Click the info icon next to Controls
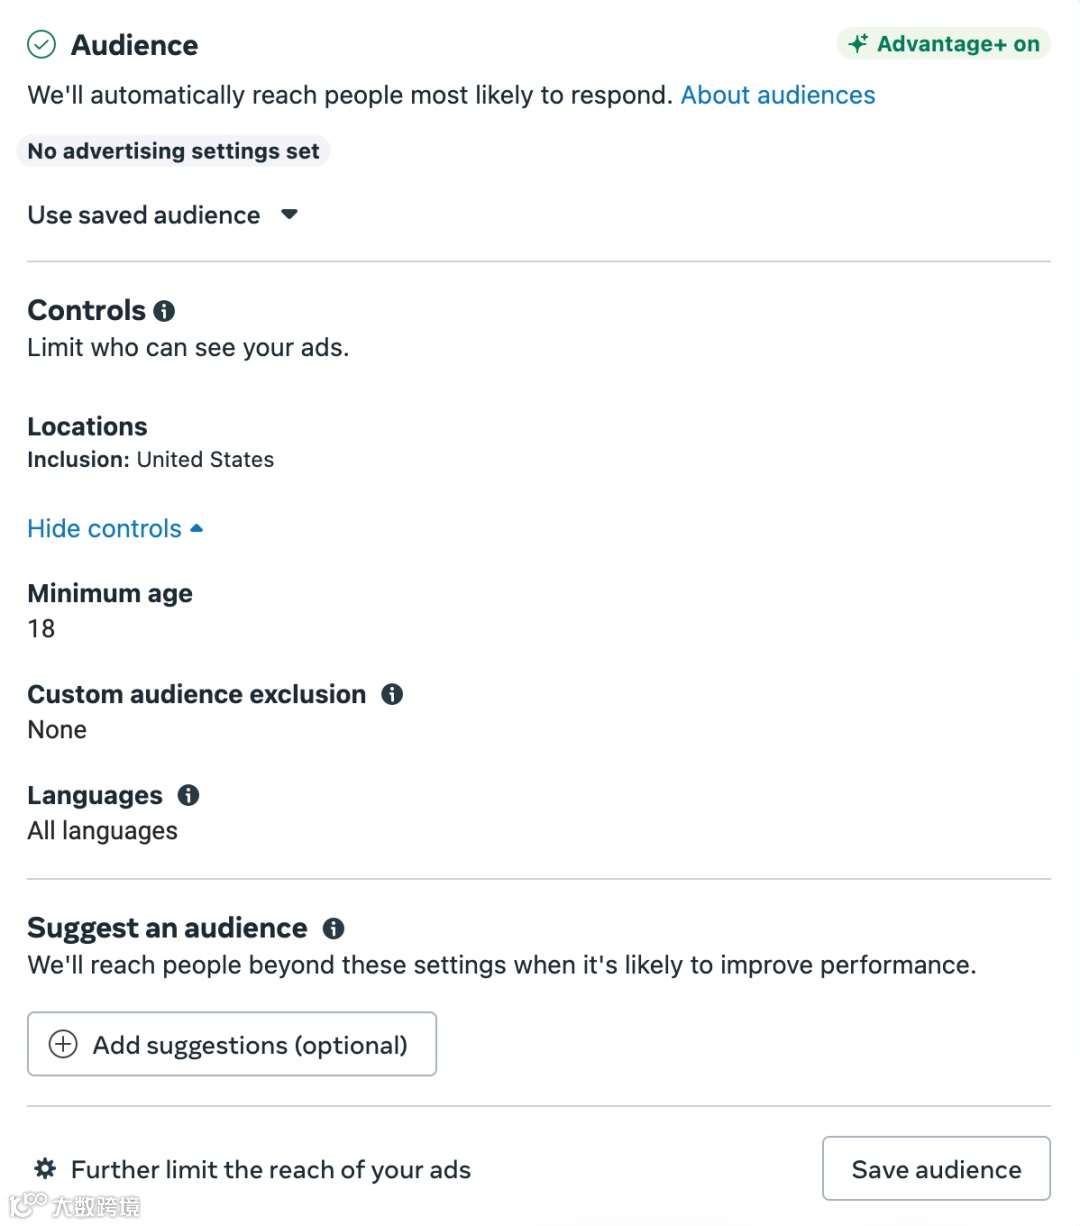1080x1226 pixels. coord(164,311)
